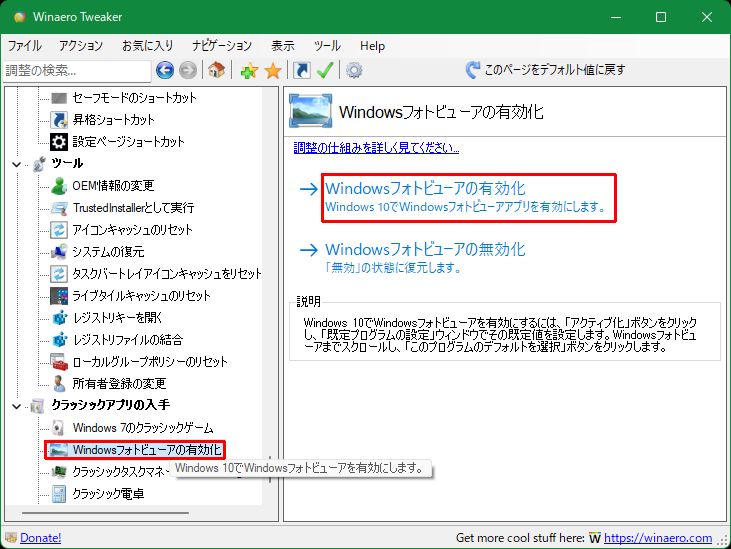
Task: Open the 表示 menu
Action: pos(283,46)
